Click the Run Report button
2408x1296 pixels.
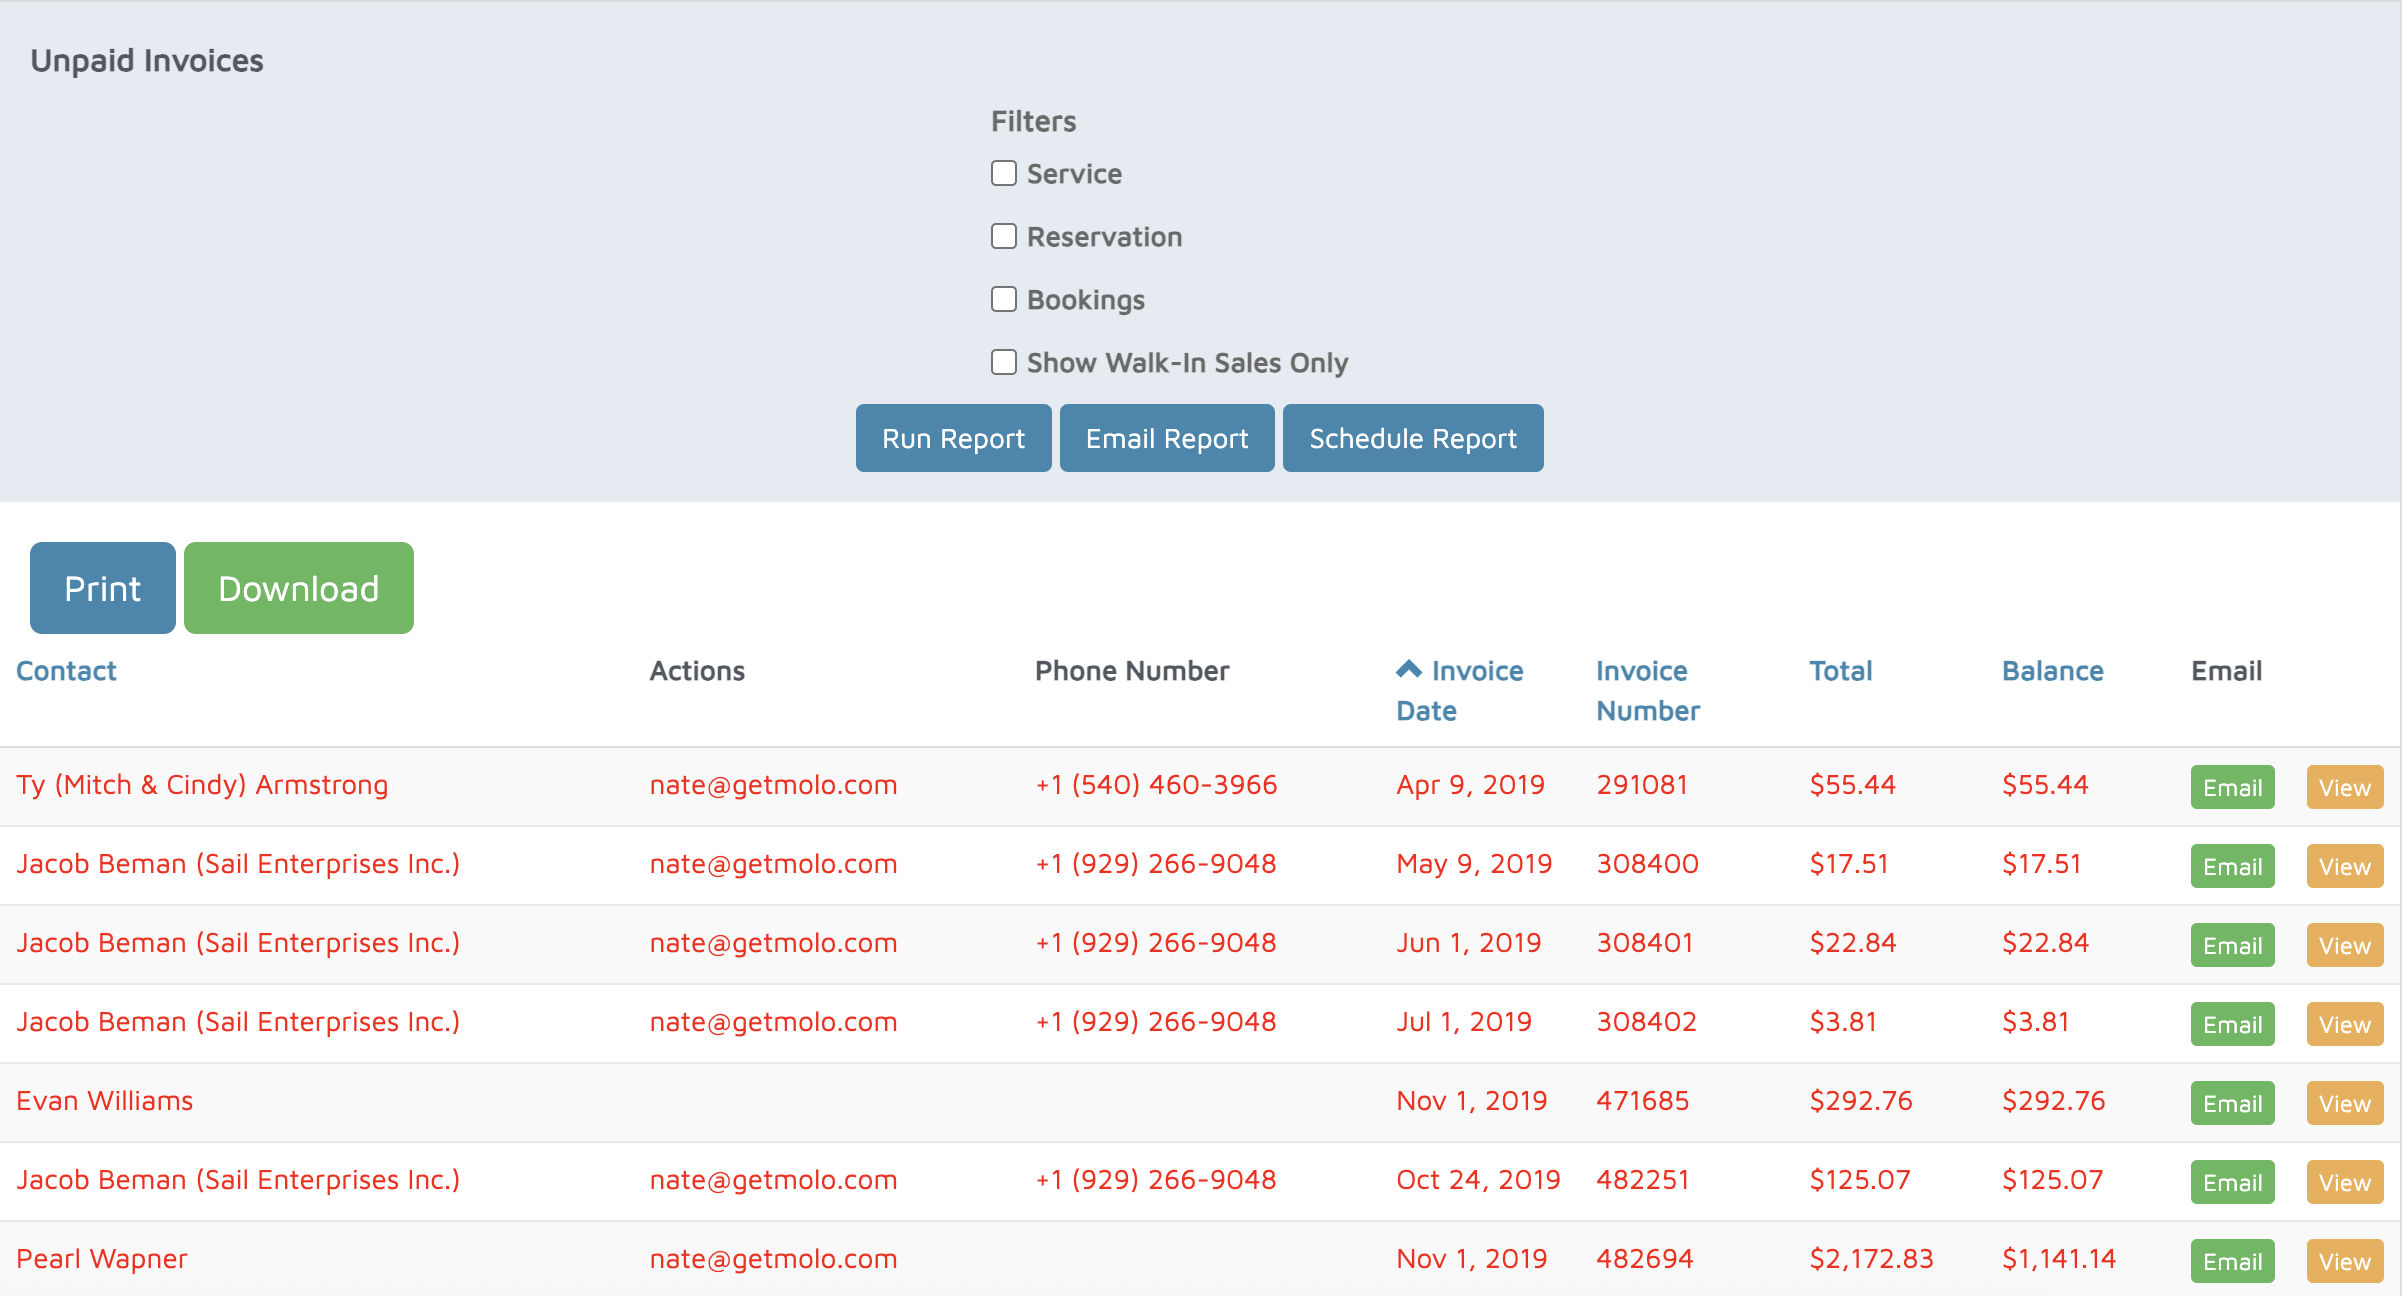click(952, 438)
